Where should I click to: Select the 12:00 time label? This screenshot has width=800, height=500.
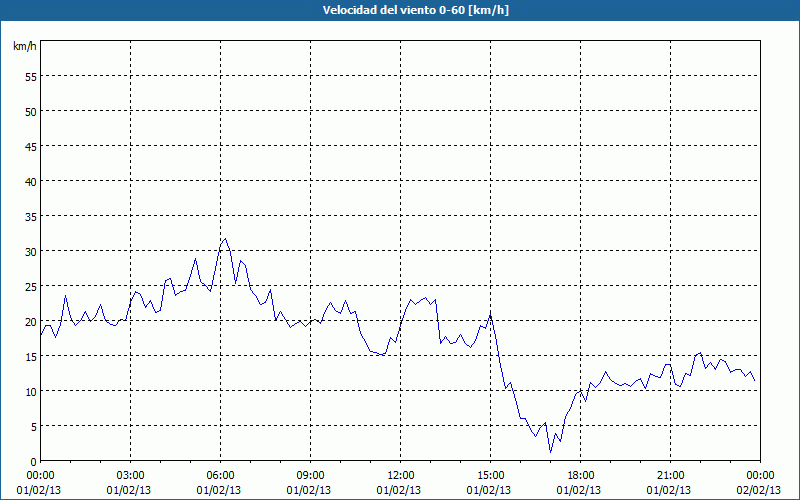401,476
